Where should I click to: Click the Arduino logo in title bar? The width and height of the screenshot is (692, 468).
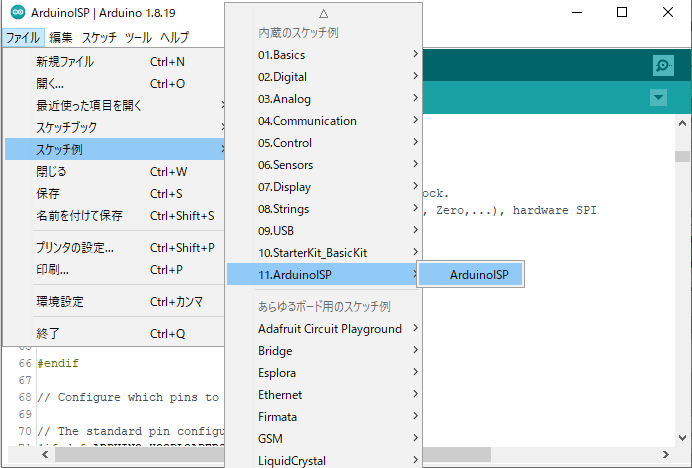(x=12, y=13)
